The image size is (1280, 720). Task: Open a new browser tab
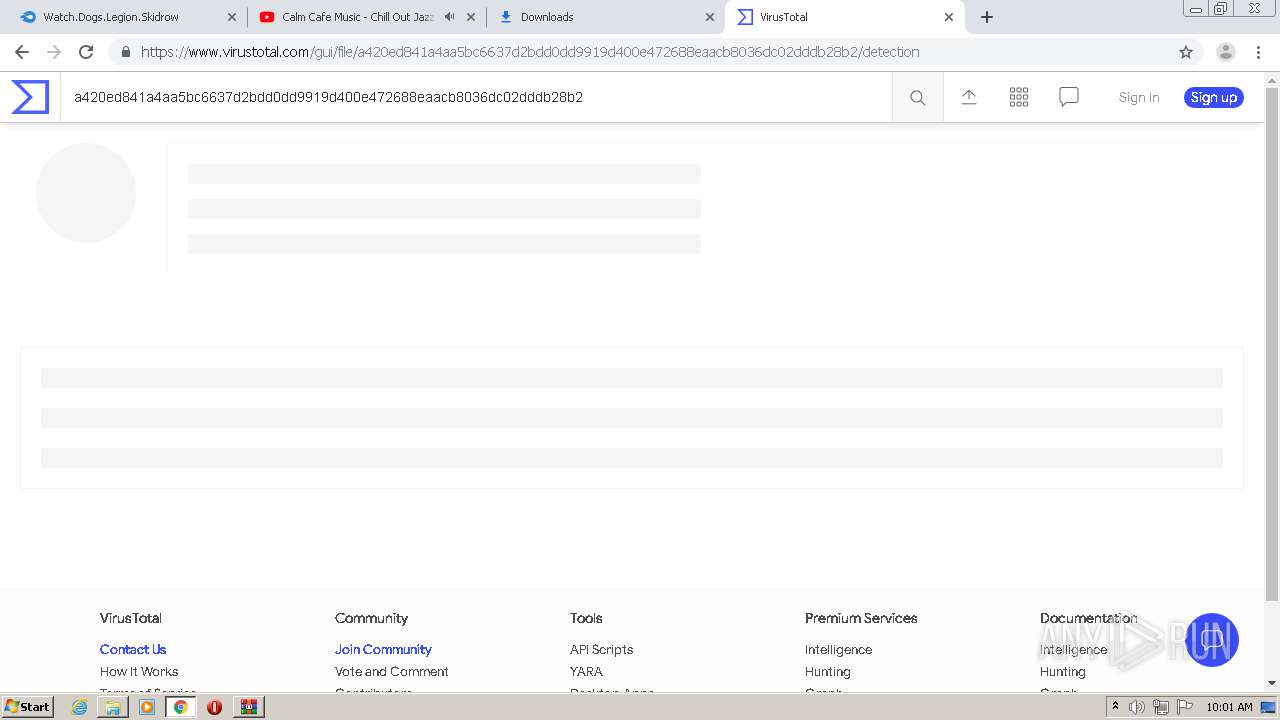click(987, 17)
